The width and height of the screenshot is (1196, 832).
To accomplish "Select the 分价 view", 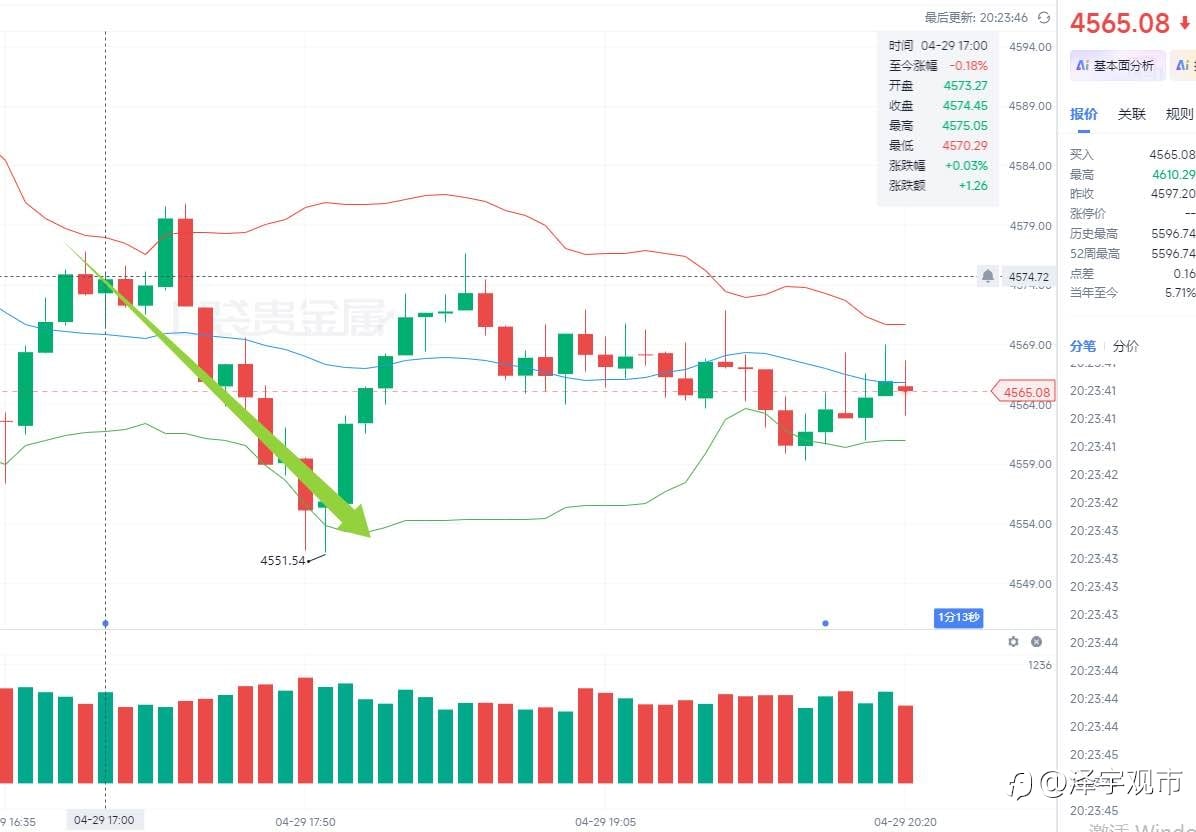I will point(1125,346).
